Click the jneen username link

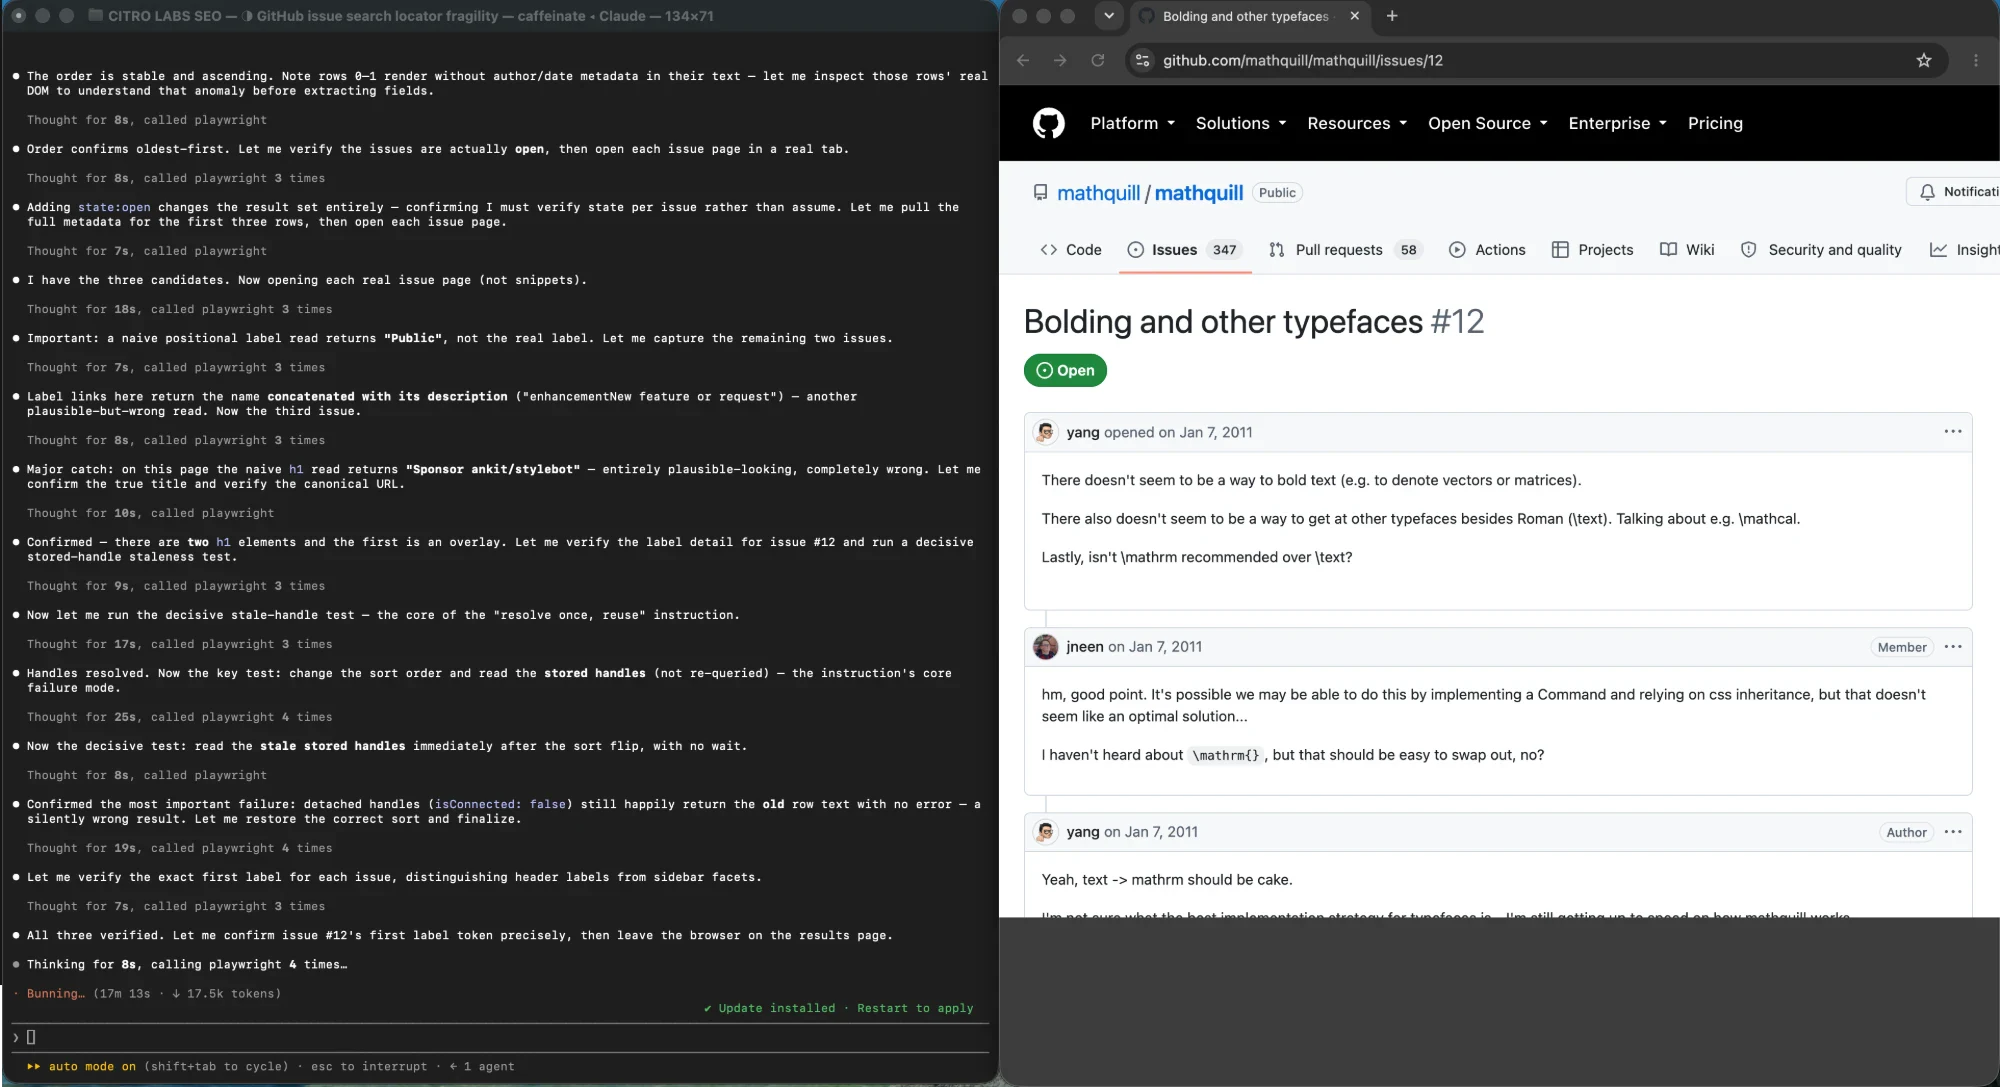(1085, 647)
